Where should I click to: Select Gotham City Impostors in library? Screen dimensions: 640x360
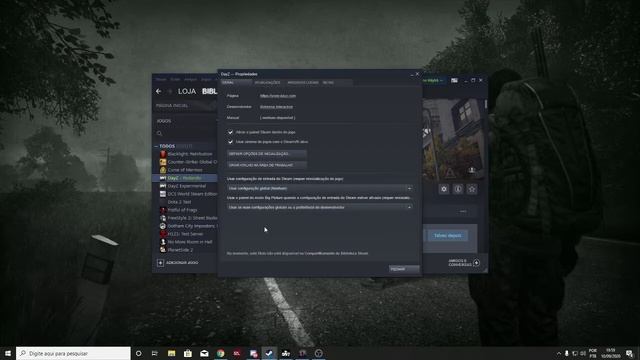[192, 226]
